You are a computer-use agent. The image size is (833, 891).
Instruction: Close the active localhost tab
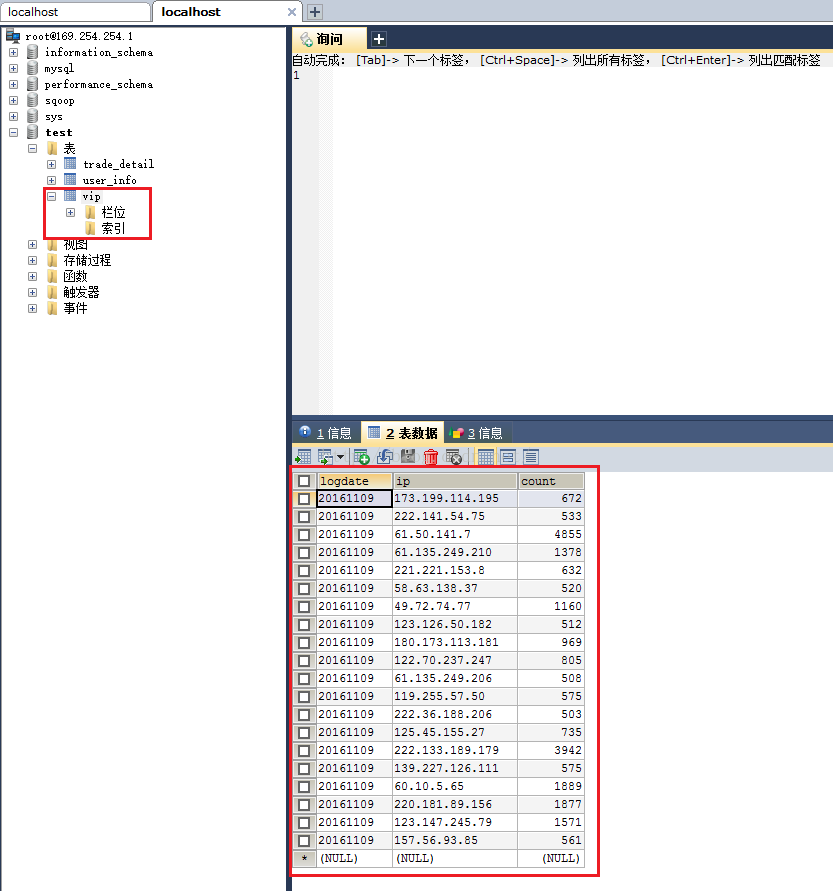[291, 12]
